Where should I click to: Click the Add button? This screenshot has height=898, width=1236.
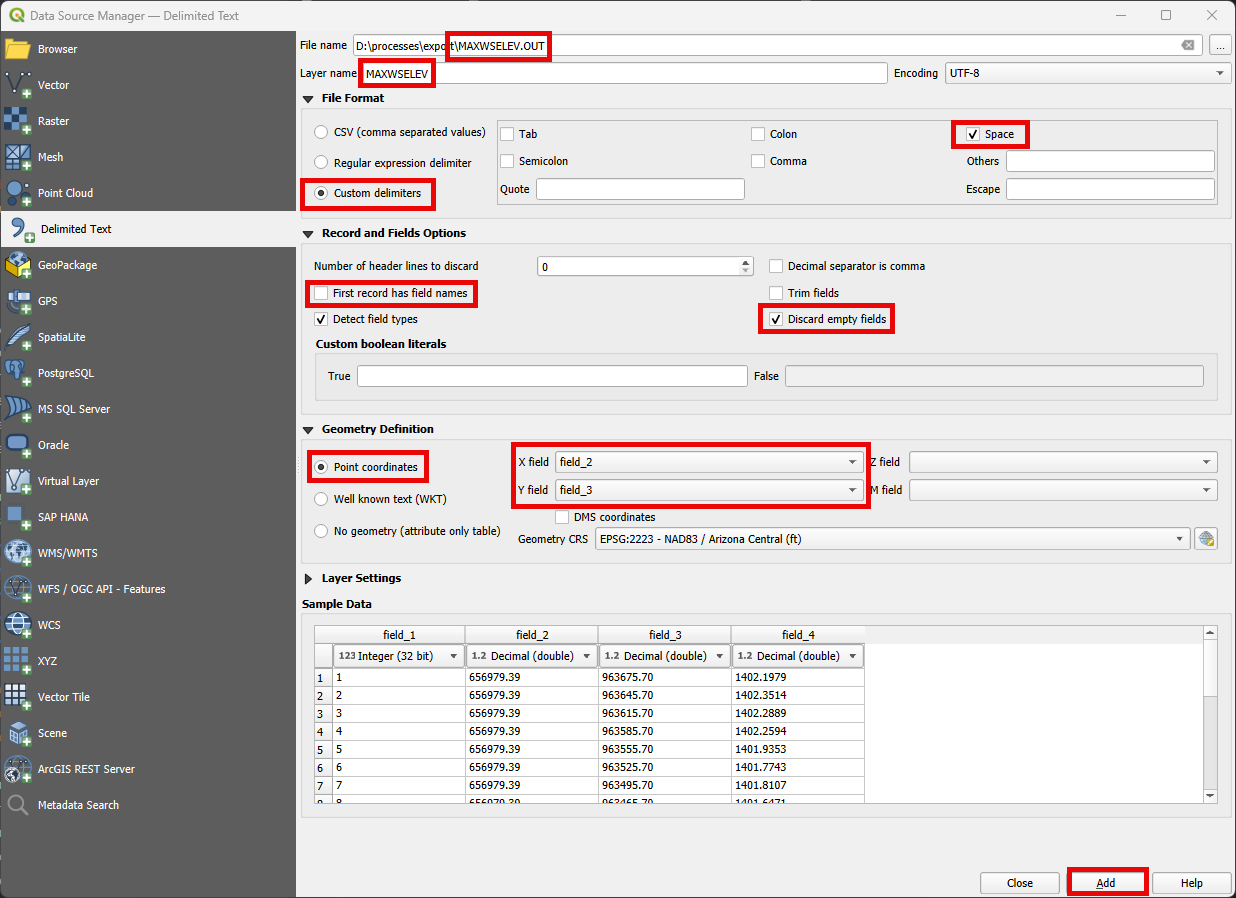[1106, 883]
